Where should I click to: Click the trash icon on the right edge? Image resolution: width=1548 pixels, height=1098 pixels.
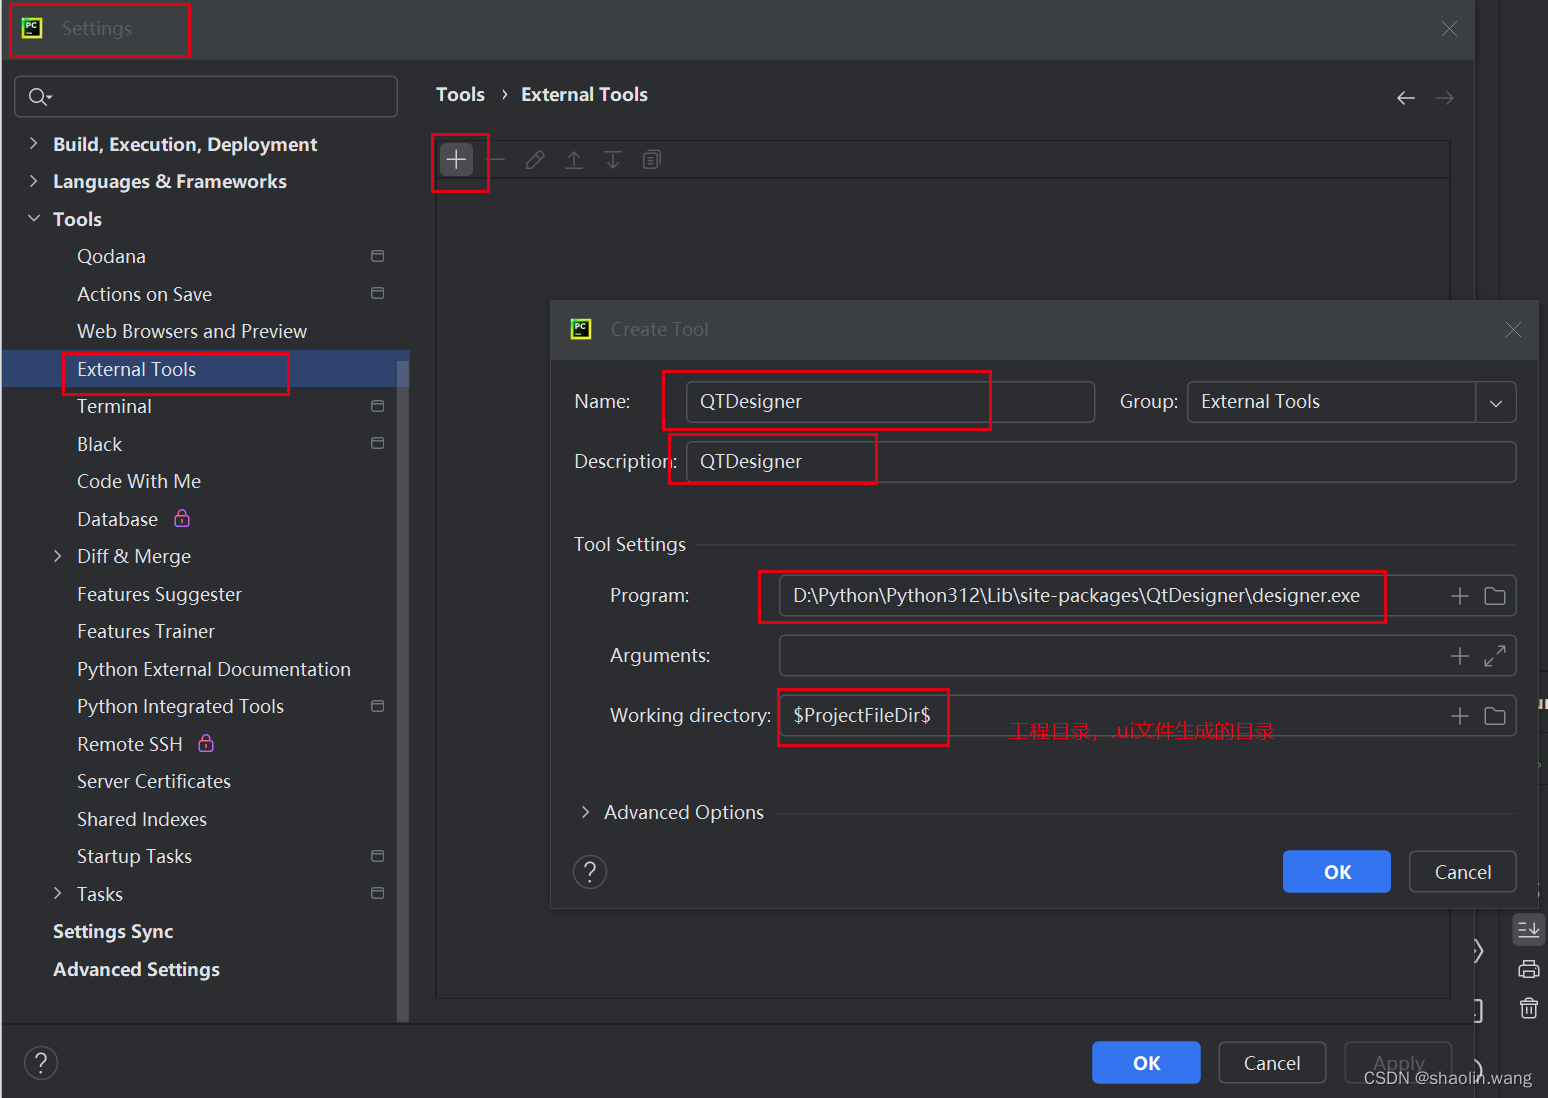coord(1529,1008)
